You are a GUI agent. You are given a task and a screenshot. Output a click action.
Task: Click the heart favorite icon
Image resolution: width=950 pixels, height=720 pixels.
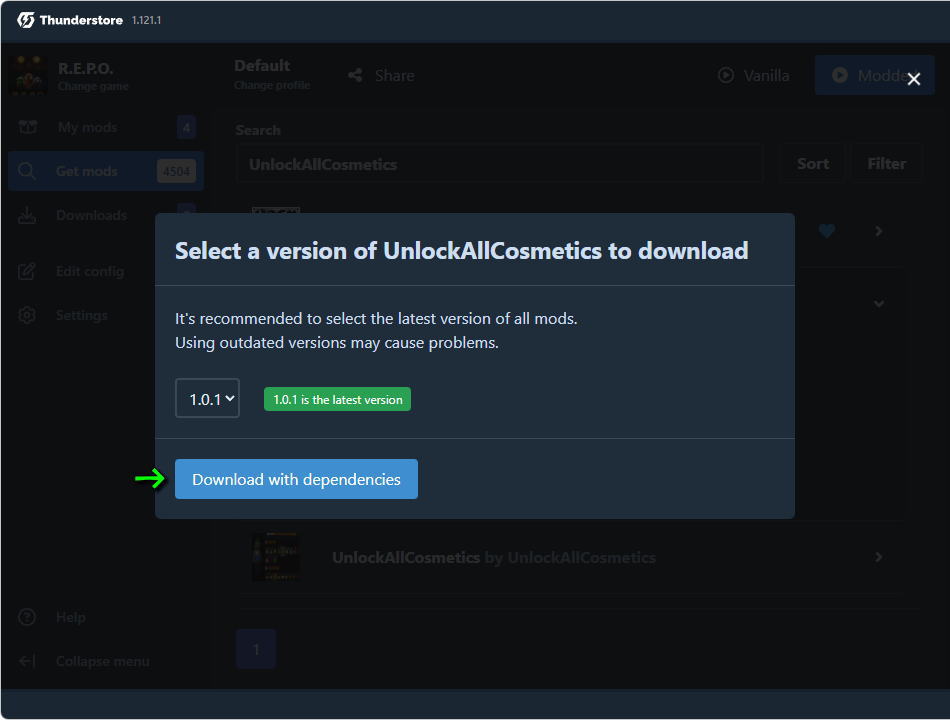pyautogui.click(x=826, y=231)
